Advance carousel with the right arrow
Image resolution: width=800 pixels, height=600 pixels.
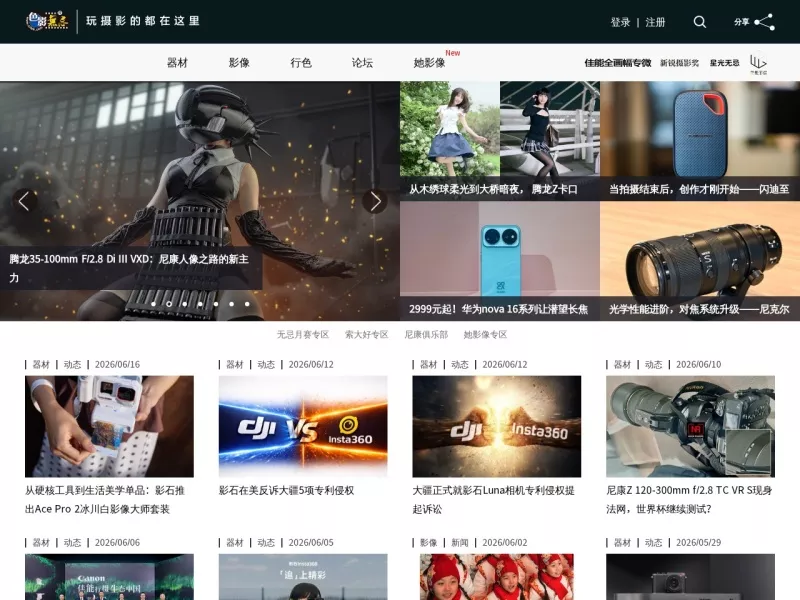[x=375, y=201]
